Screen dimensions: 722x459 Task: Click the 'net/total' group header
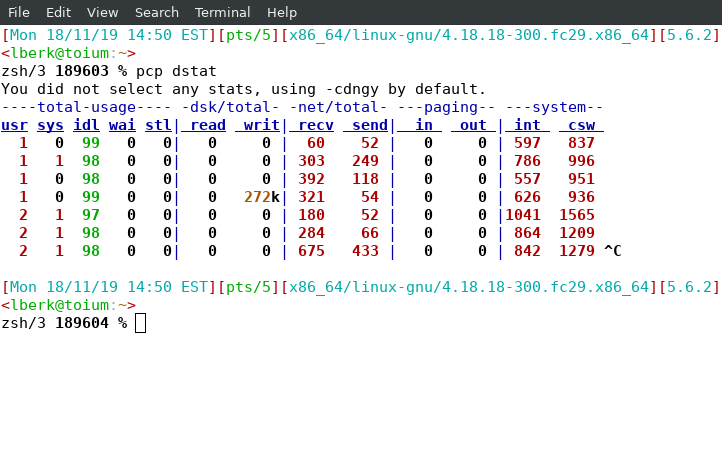click(x=338, y=107)
